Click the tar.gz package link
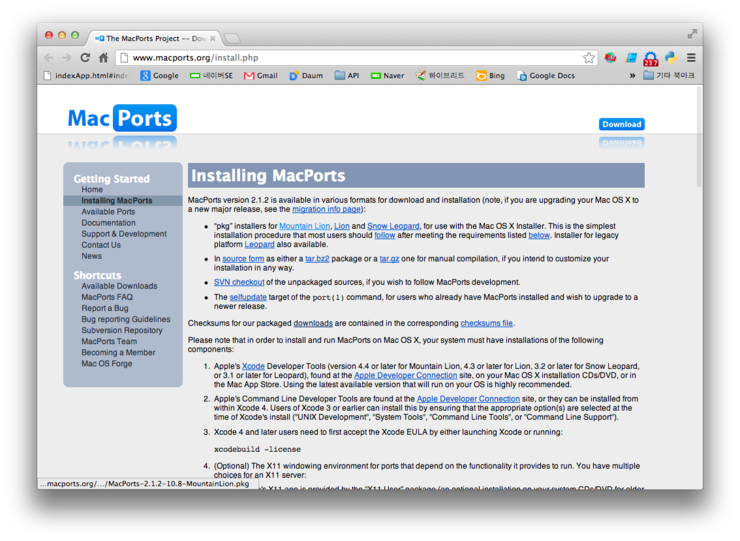The width and height of the screenshot is (740, 541). (x=389, y=259)
